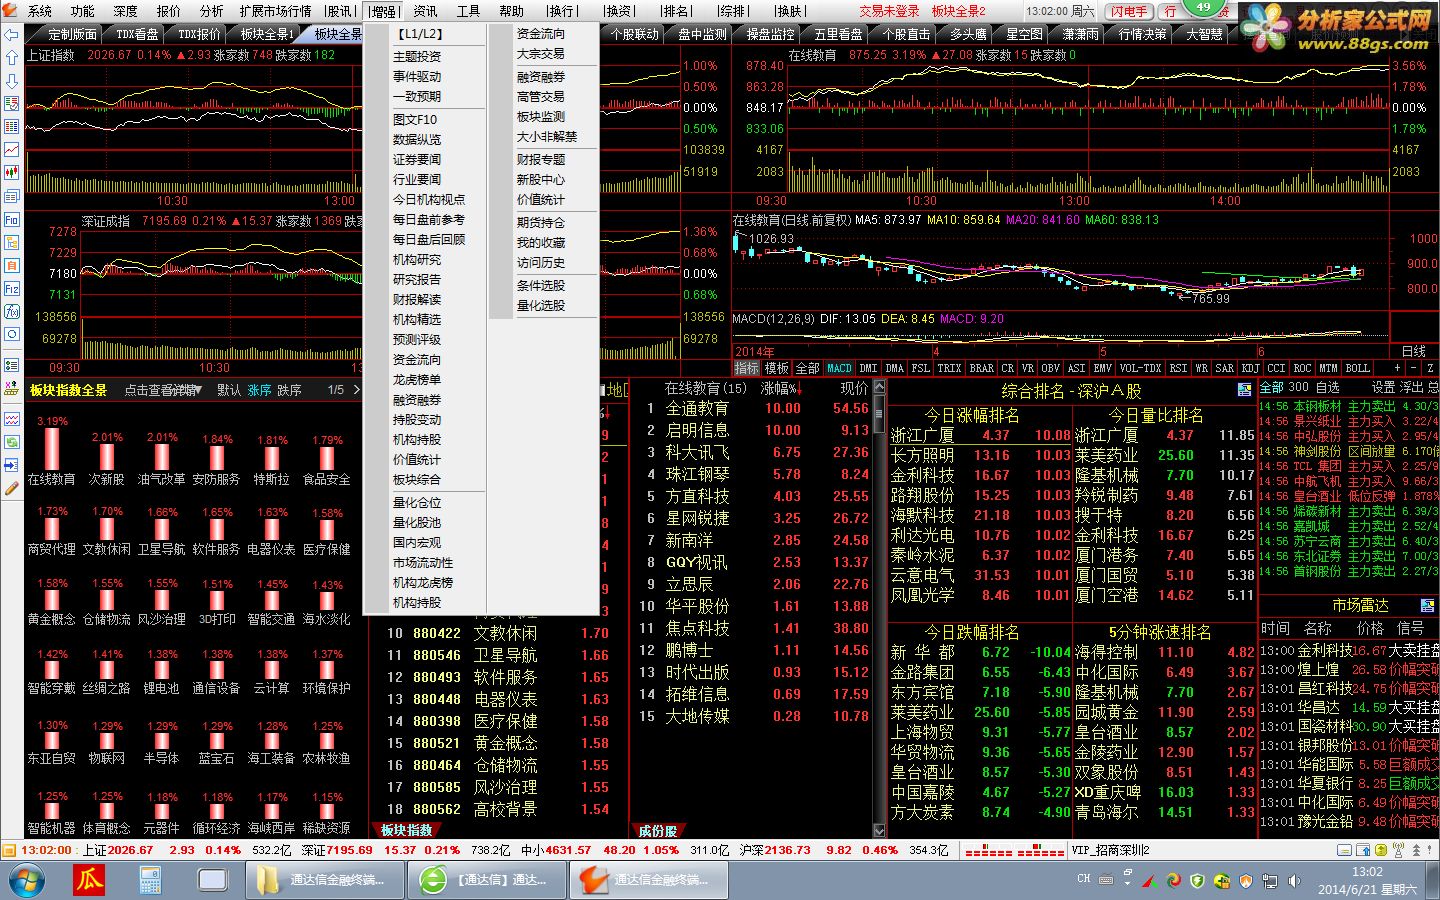Screen dimensions: 1440x900
Task: Click the pencil drawing tool icon
Action: coord(12,488)
